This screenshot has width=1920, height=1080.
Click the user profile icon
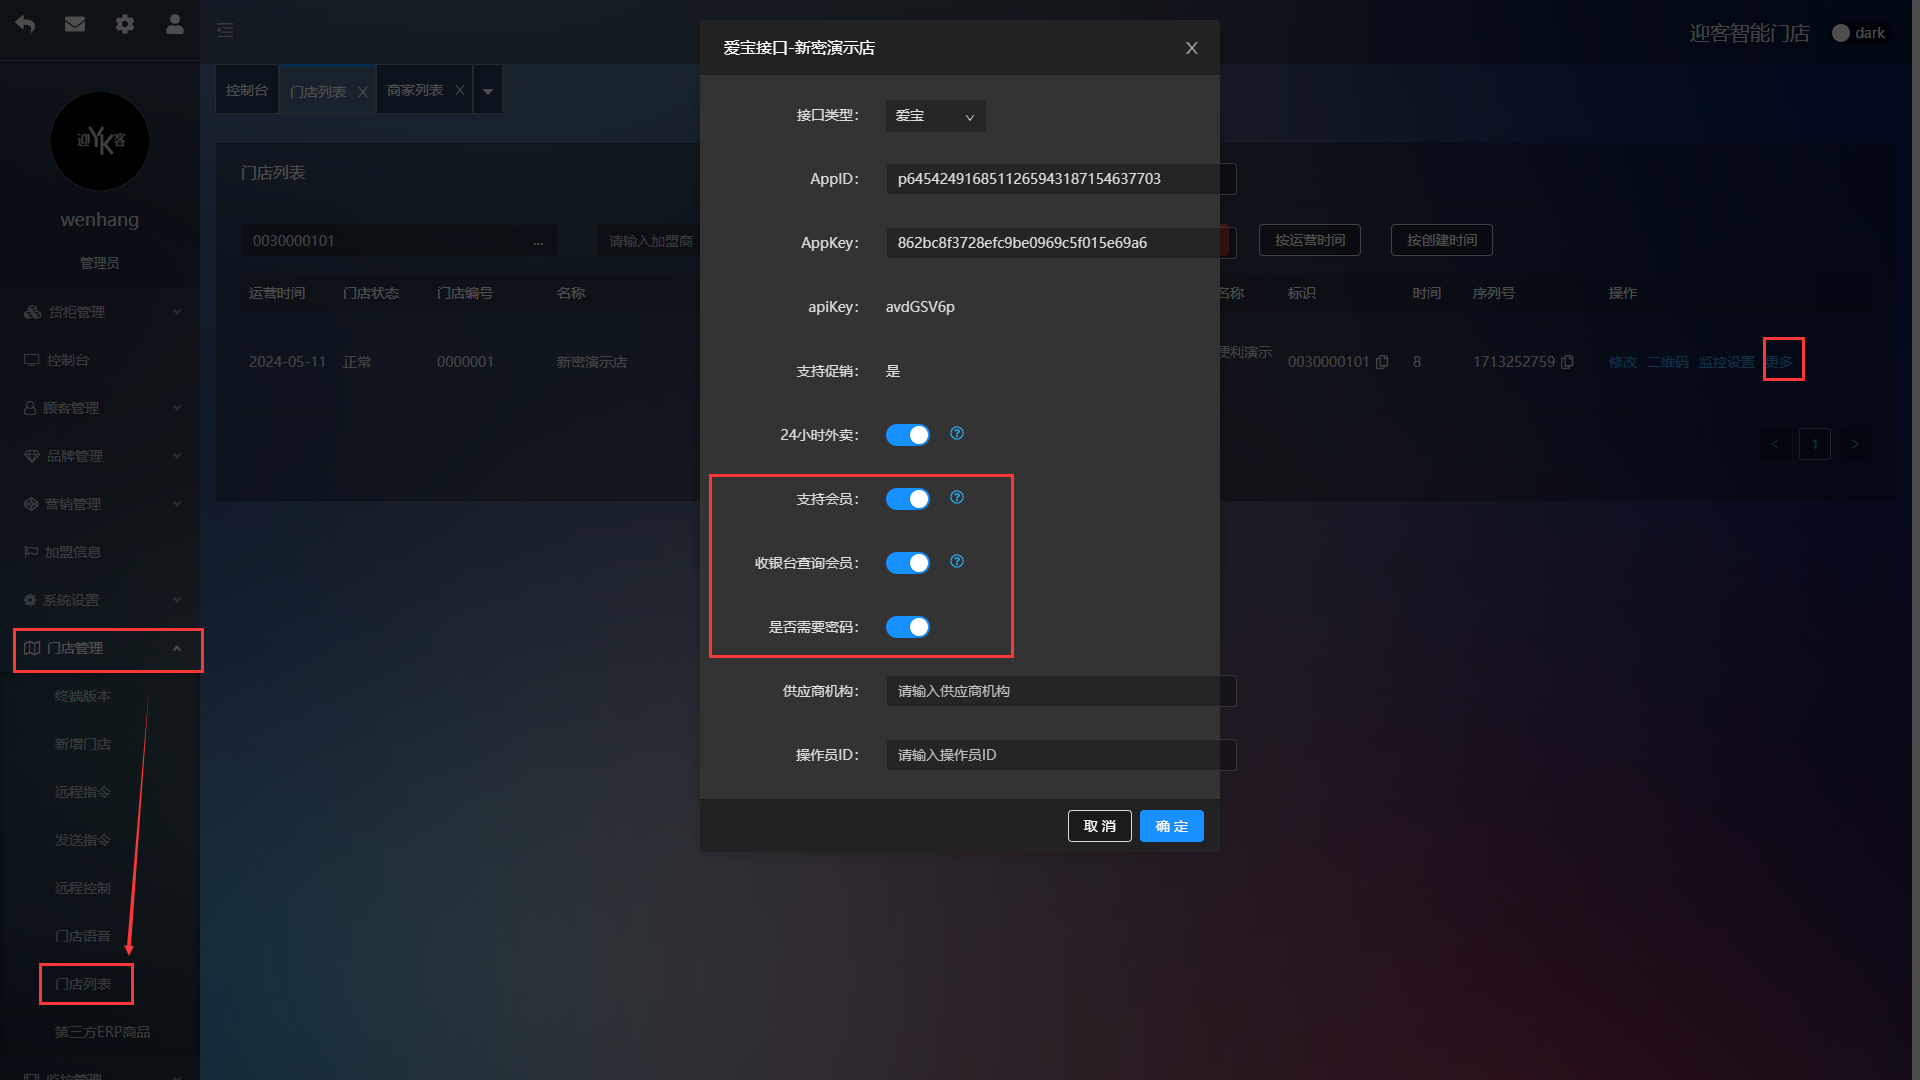[175, 24]
